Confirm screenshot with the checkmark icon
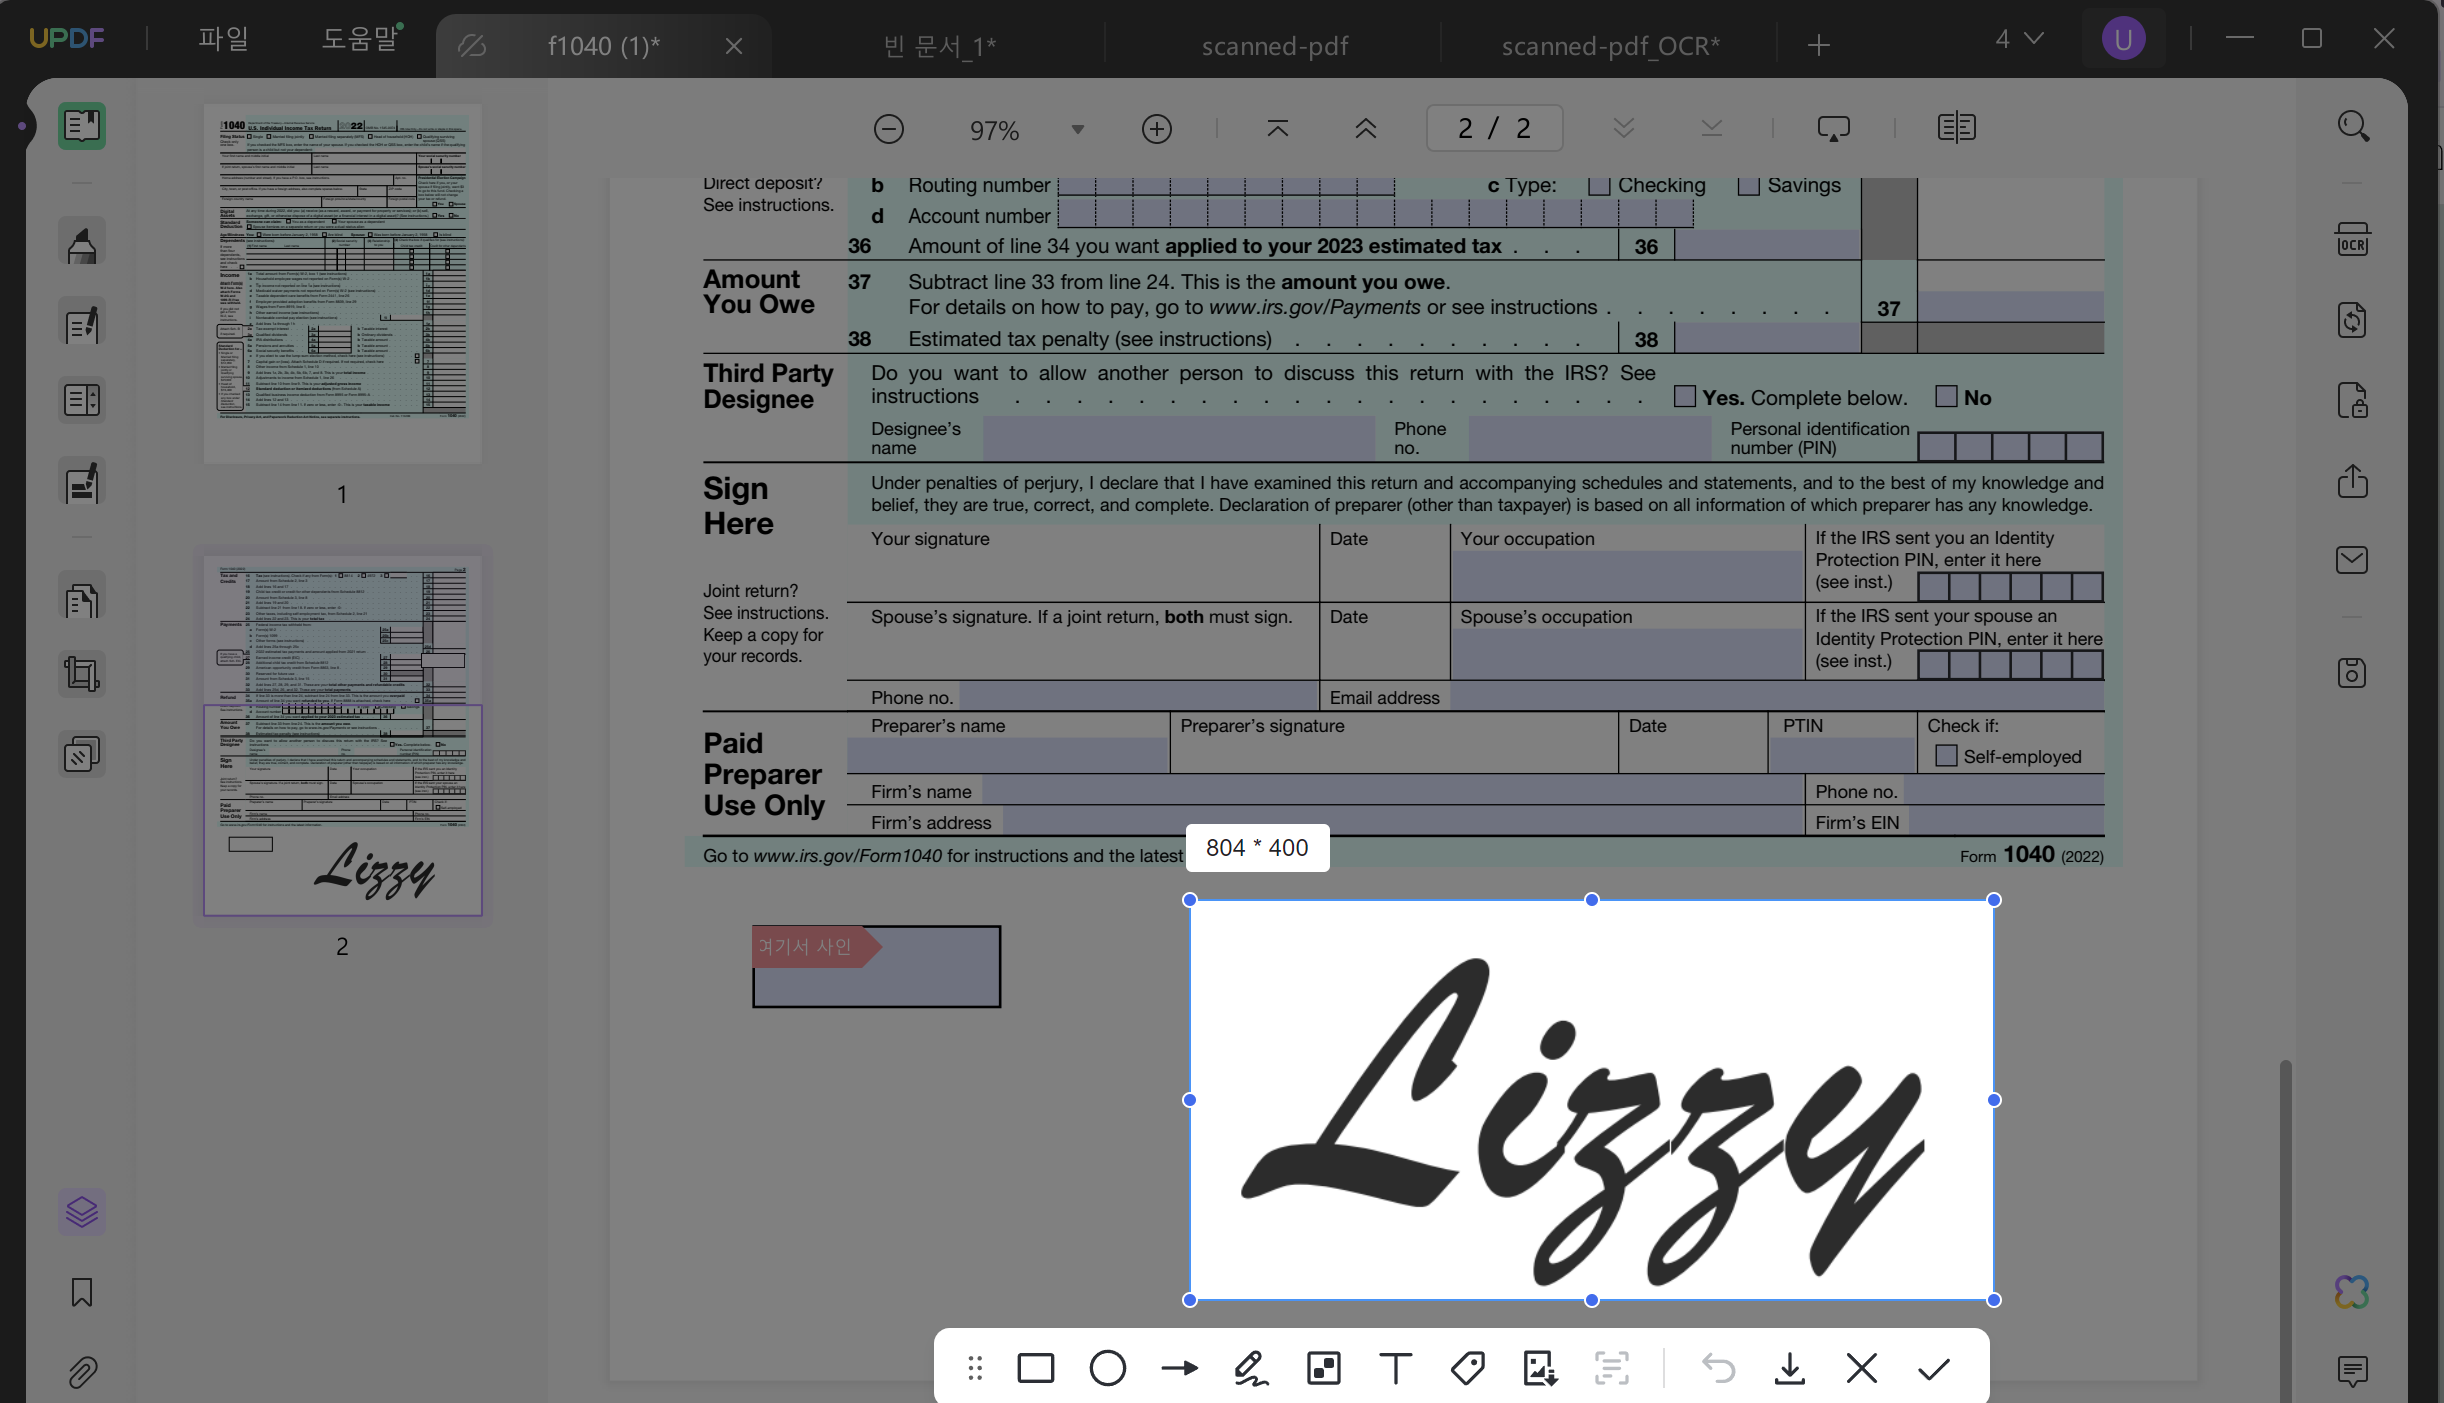This screenshot has width=2444, height=1403. click(1934, 1368)
